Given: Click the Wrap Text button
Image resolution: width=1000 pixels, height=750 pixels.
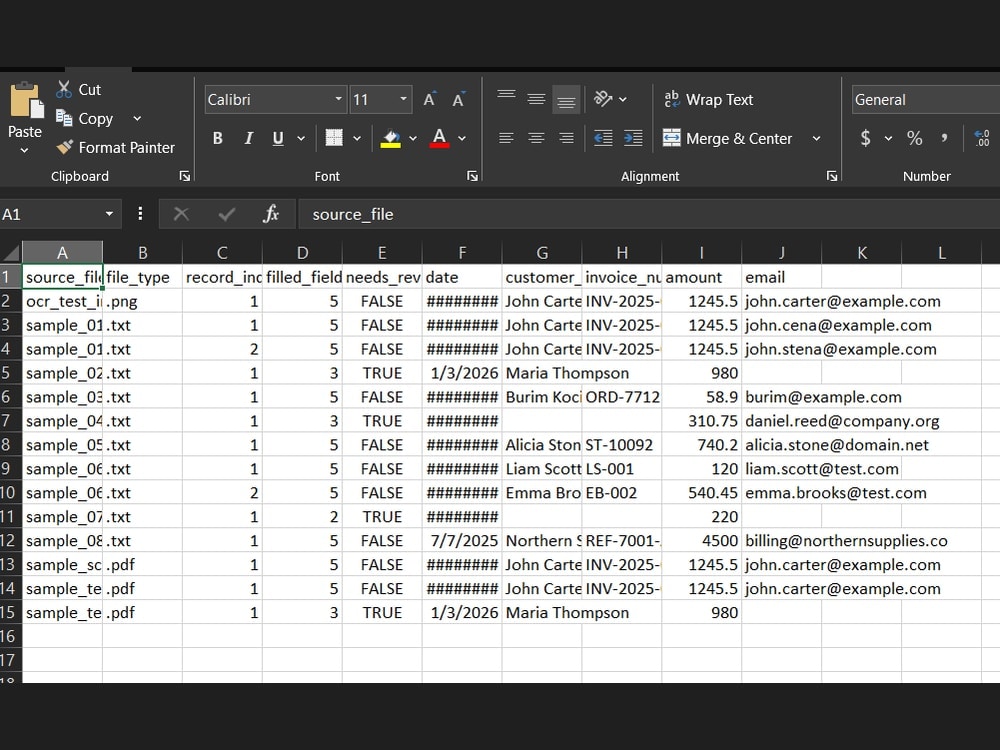Looking at the screenshot, I should tap(708, 99).
